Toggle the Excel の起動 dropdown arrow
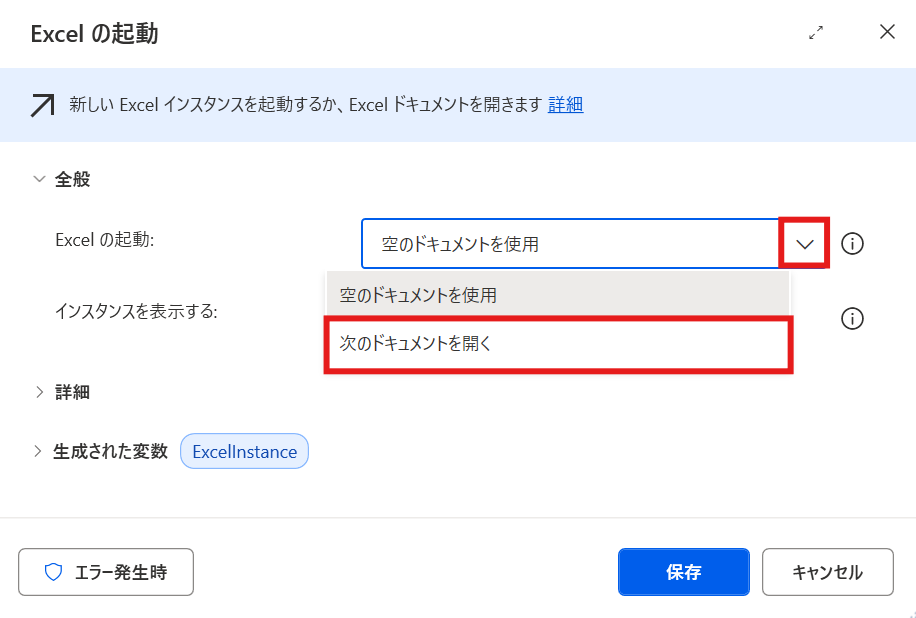916x618 pixels. [804, 243]
